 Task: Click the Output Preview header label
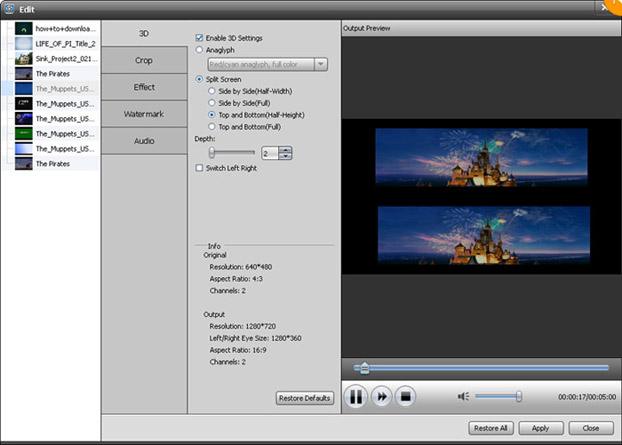367,28
